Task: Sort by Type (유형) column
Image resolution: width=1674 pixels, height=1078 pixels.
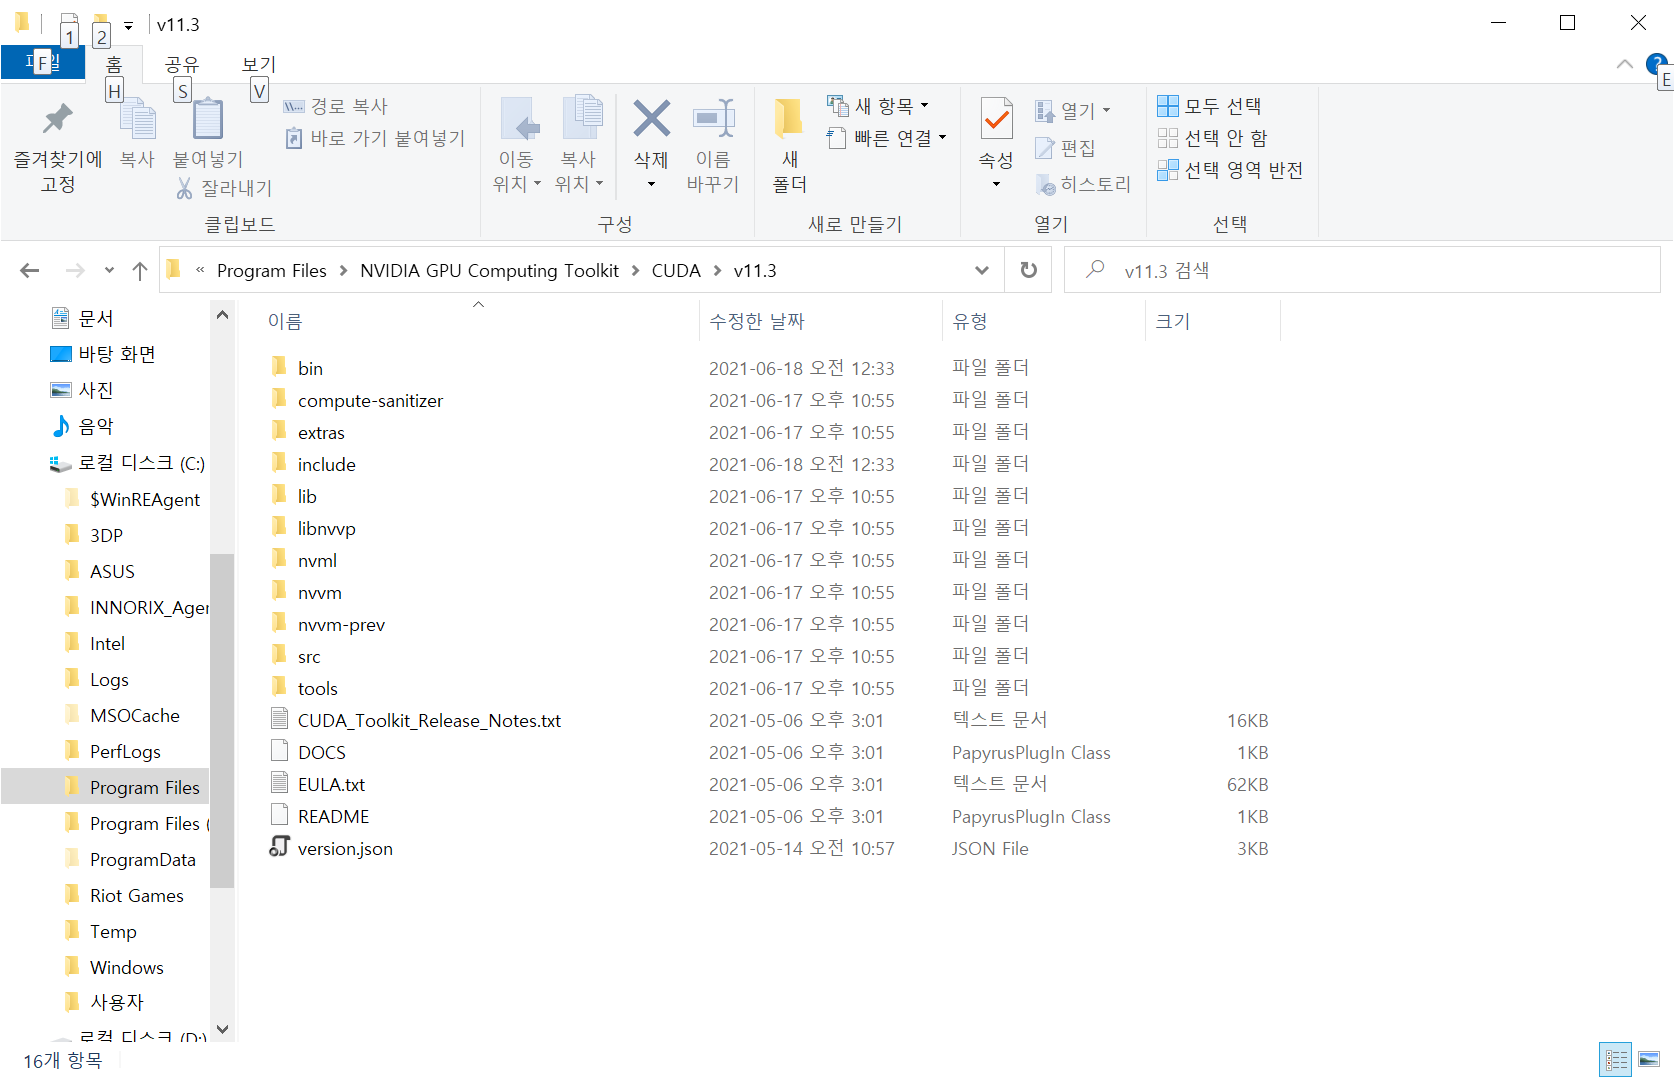Action: coord(1043,321)
